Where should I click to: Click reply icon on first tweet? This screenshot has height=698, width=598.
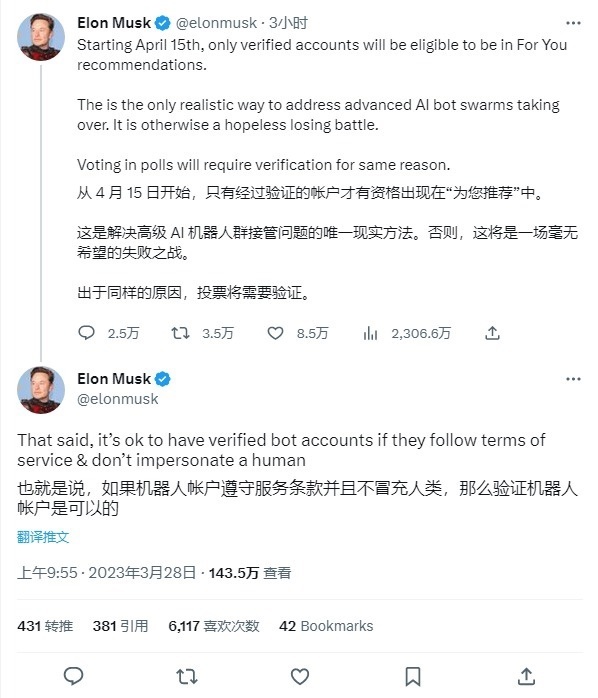86,333
